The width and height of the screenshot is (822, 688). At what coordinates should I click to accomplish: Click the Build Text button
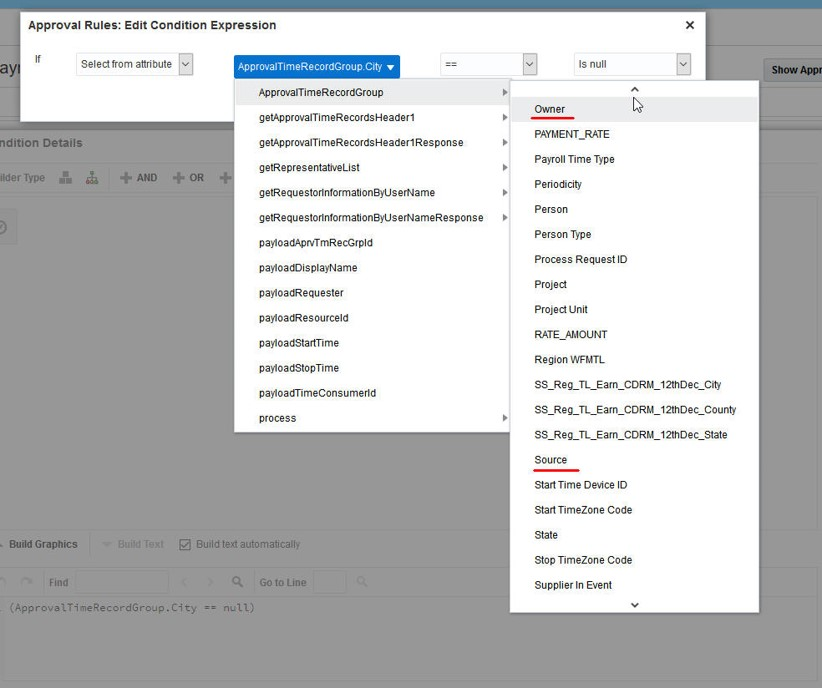[133, 544]
